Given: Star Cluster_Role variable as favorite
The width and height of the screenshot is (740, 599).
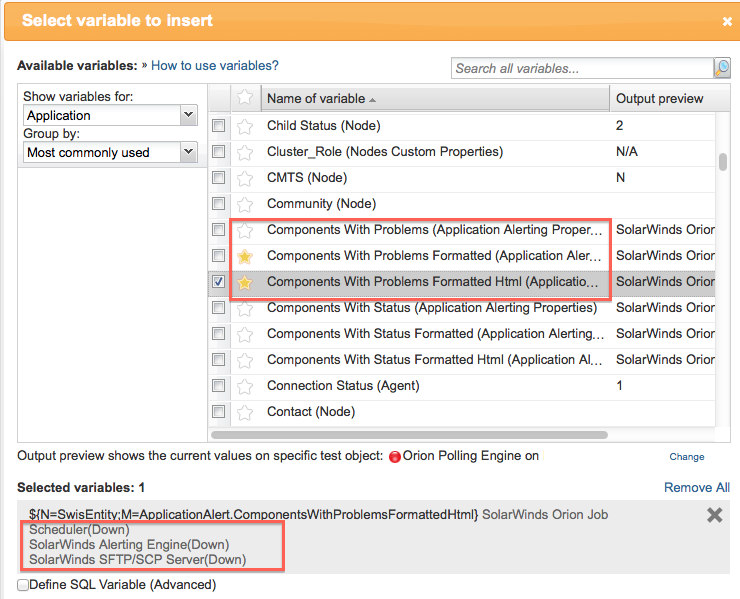Looking at the screenshot, I should pos(245,152).
